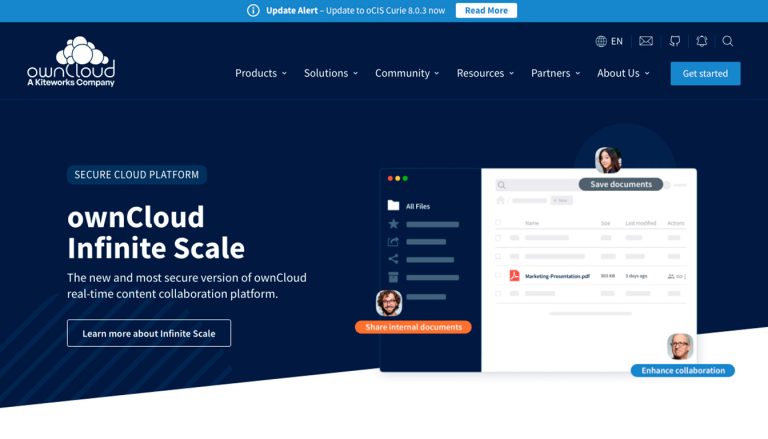
Task: Click the Enhance collaboration label
Action: click(683, 370)
